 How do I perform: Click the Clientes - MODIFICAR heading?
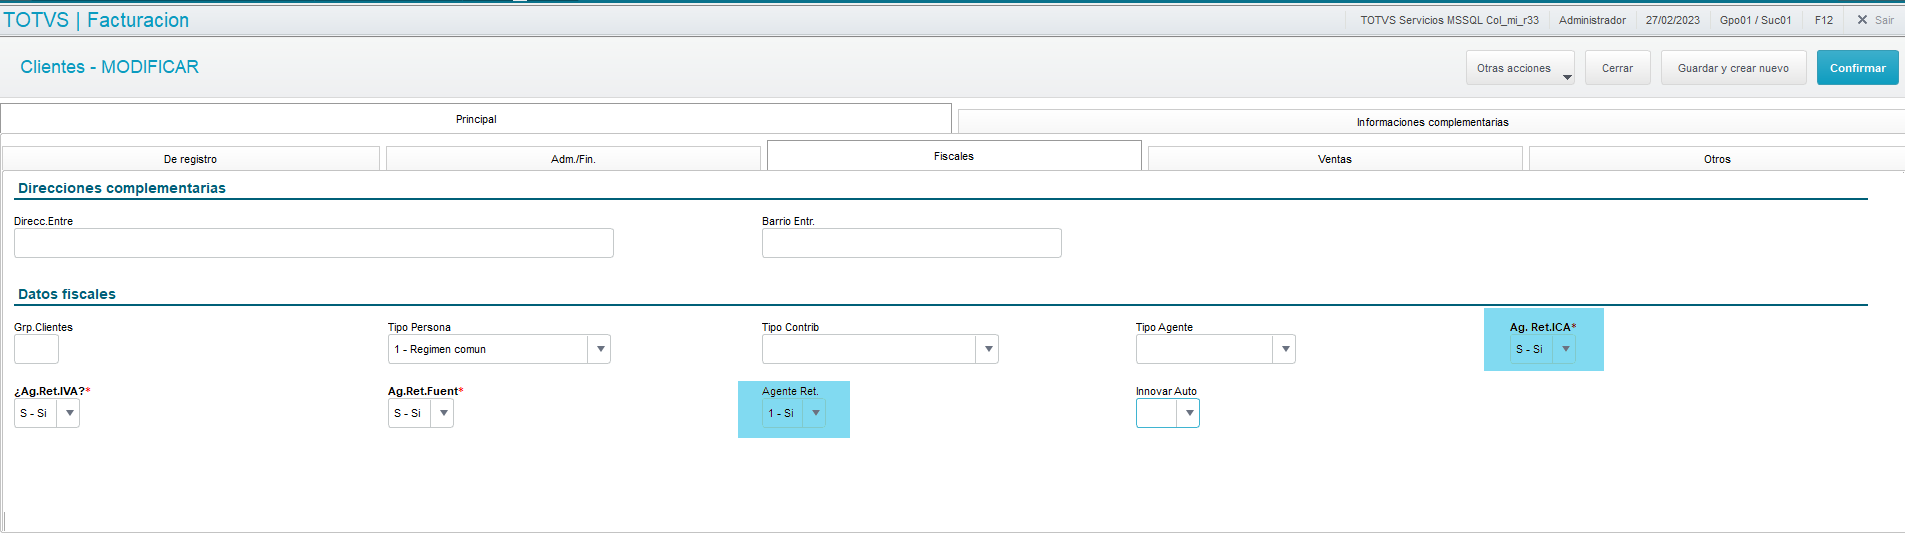coord(110,67)
